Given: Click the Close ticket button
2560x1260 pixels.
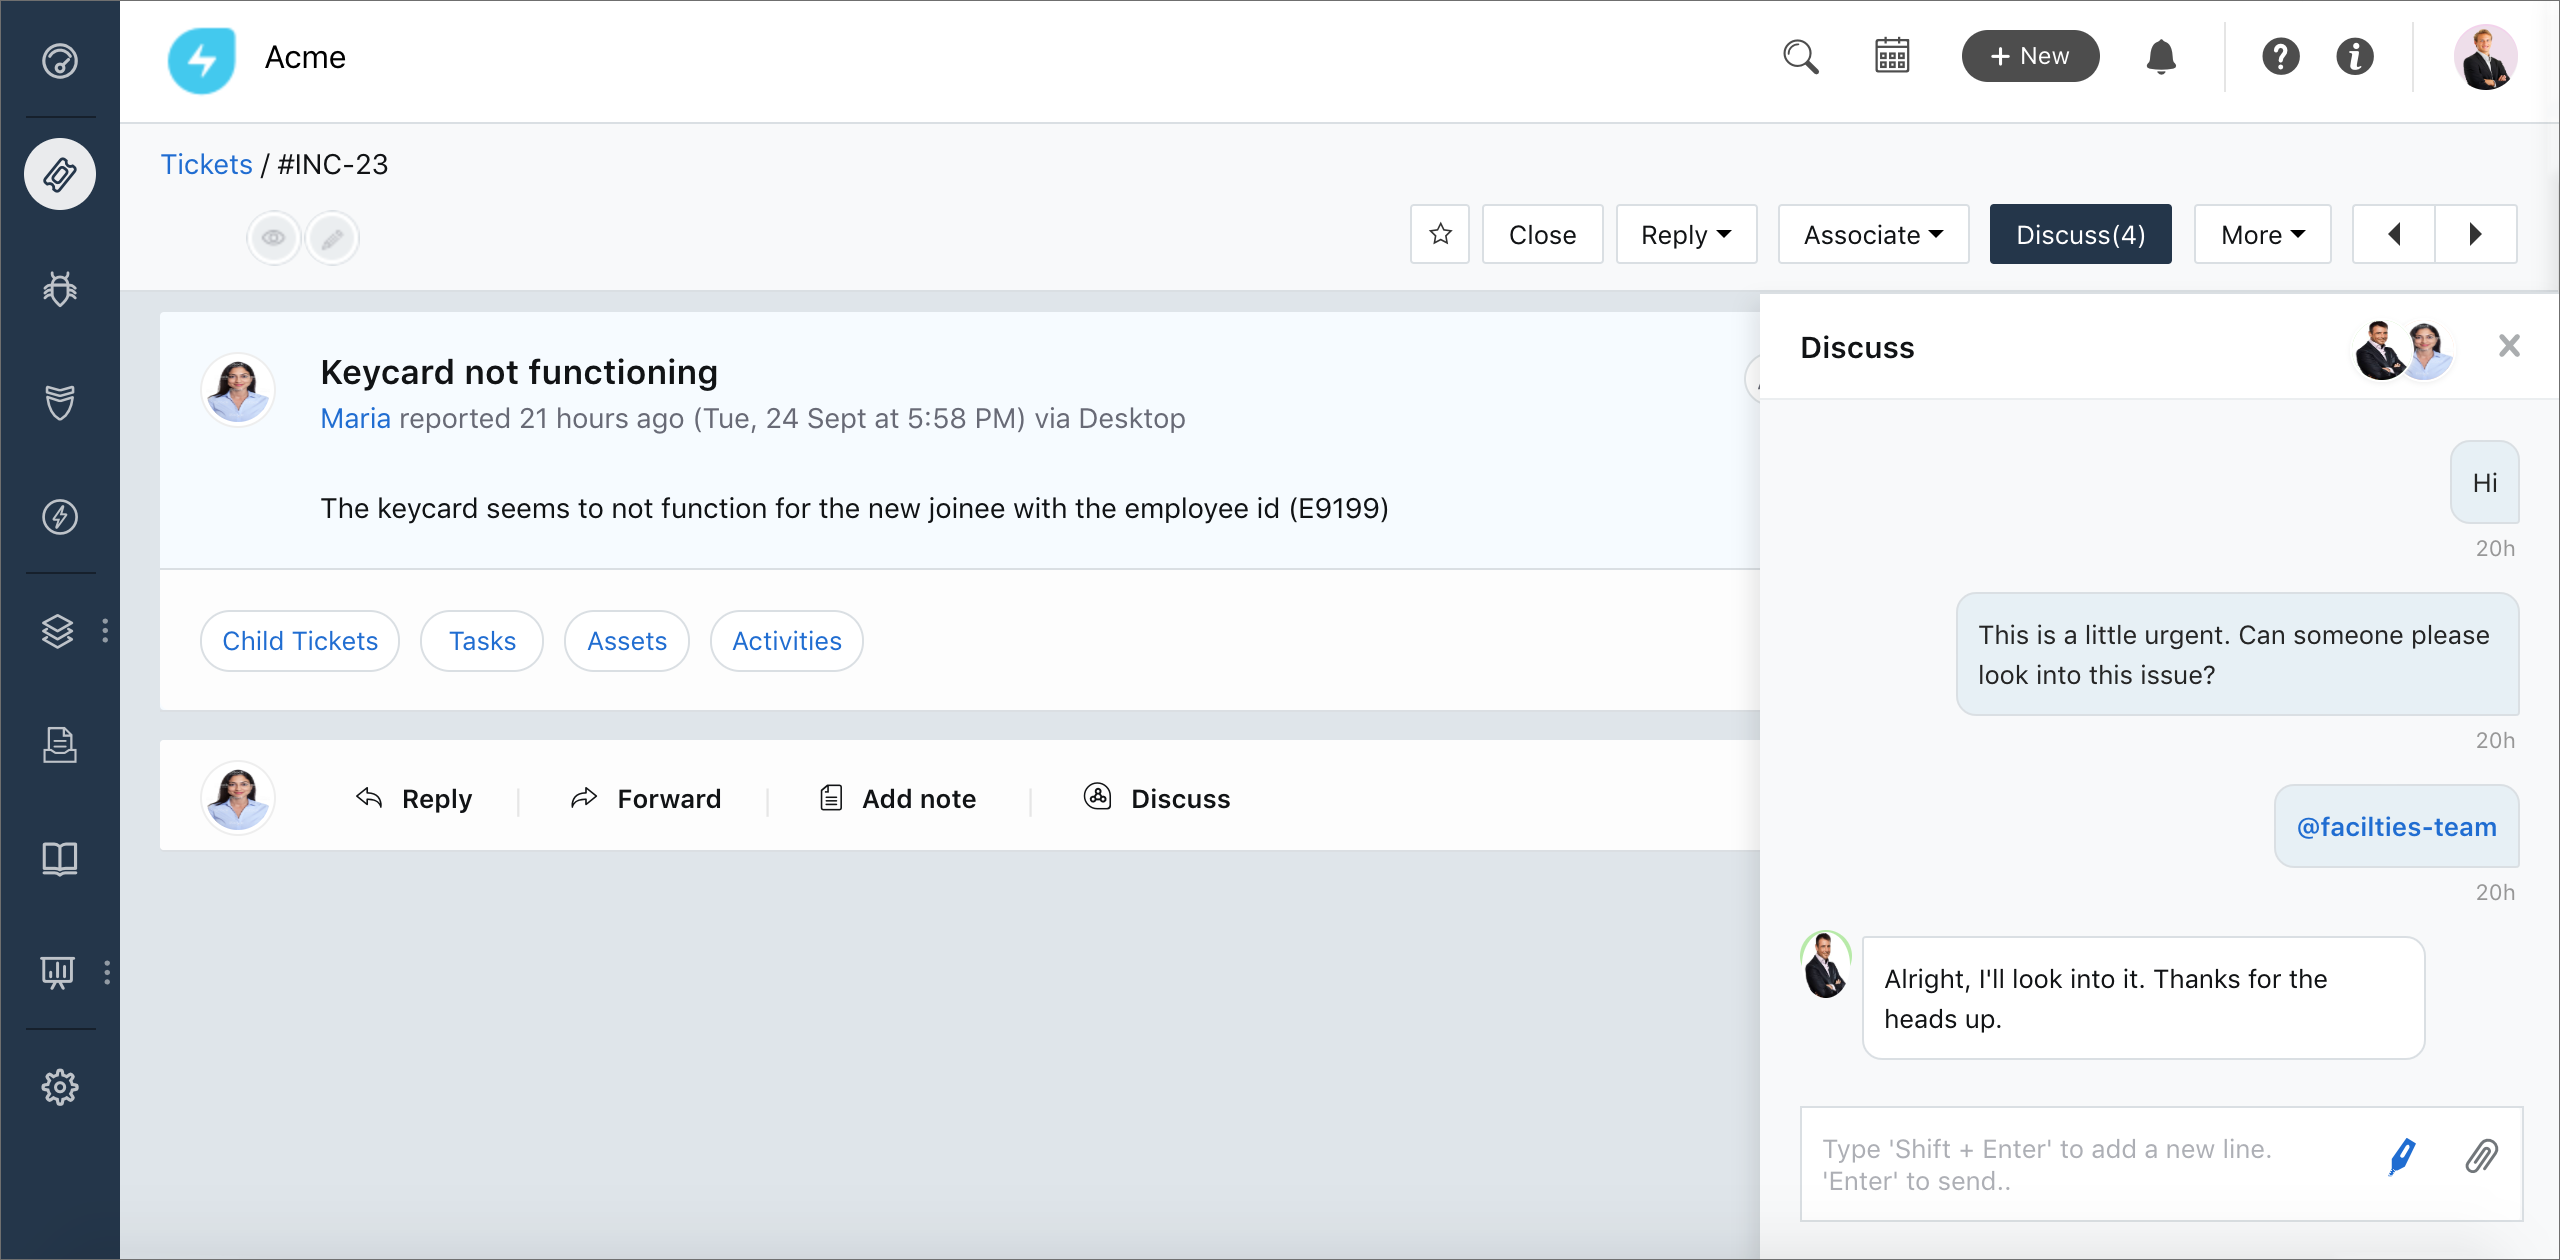Looking at the screenshot, I should tap(1542, 234).
